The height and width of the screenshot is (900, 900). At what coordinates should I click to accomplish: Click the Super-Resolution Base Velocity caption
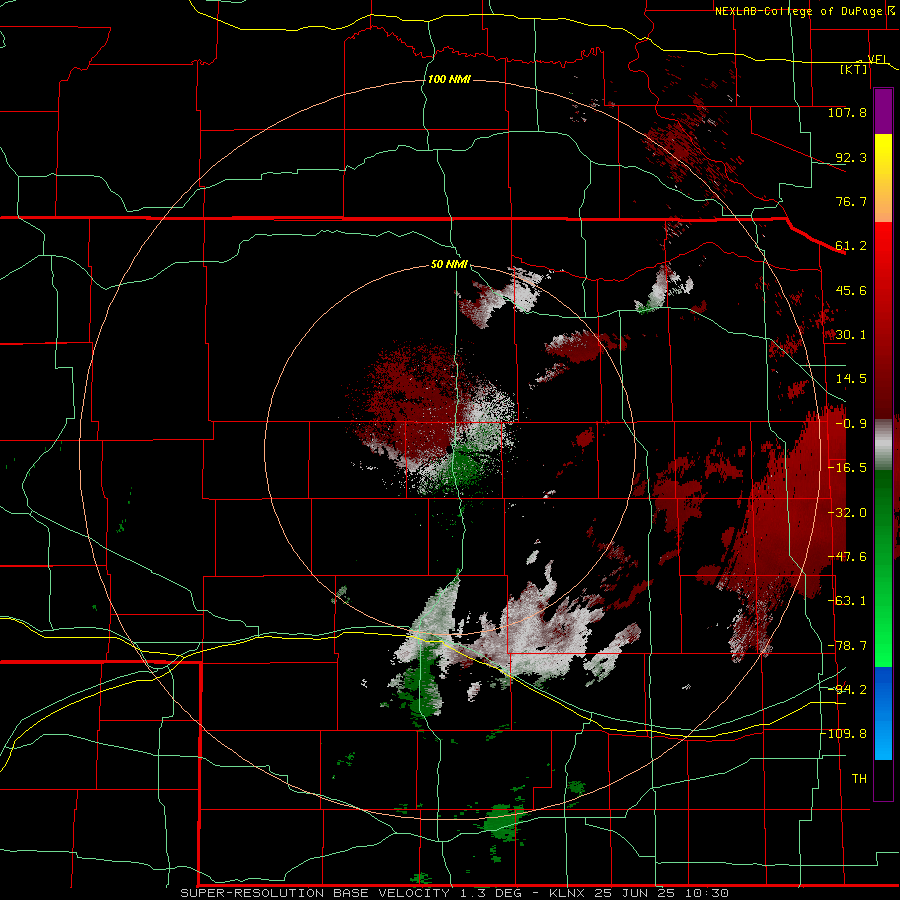coord(455,893)
